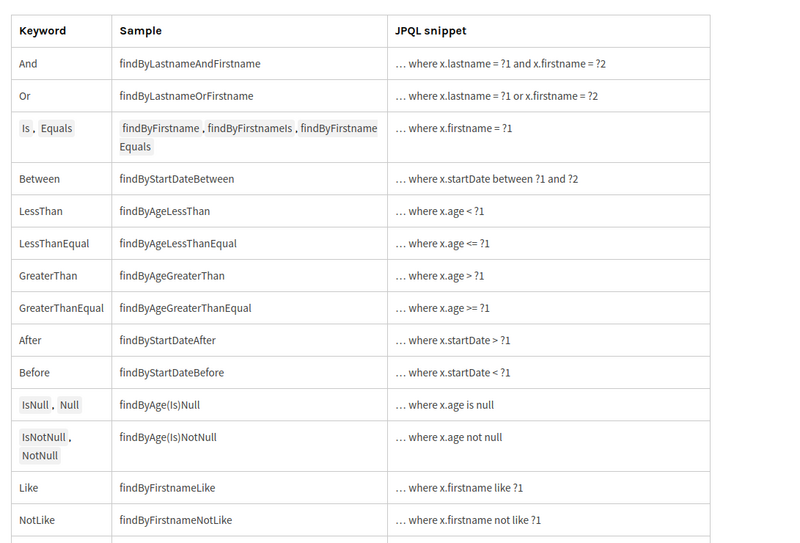This screenshot has height=543, width=800.
Task: Click the findByStartDateBetween sample
Action: (177, 180)
